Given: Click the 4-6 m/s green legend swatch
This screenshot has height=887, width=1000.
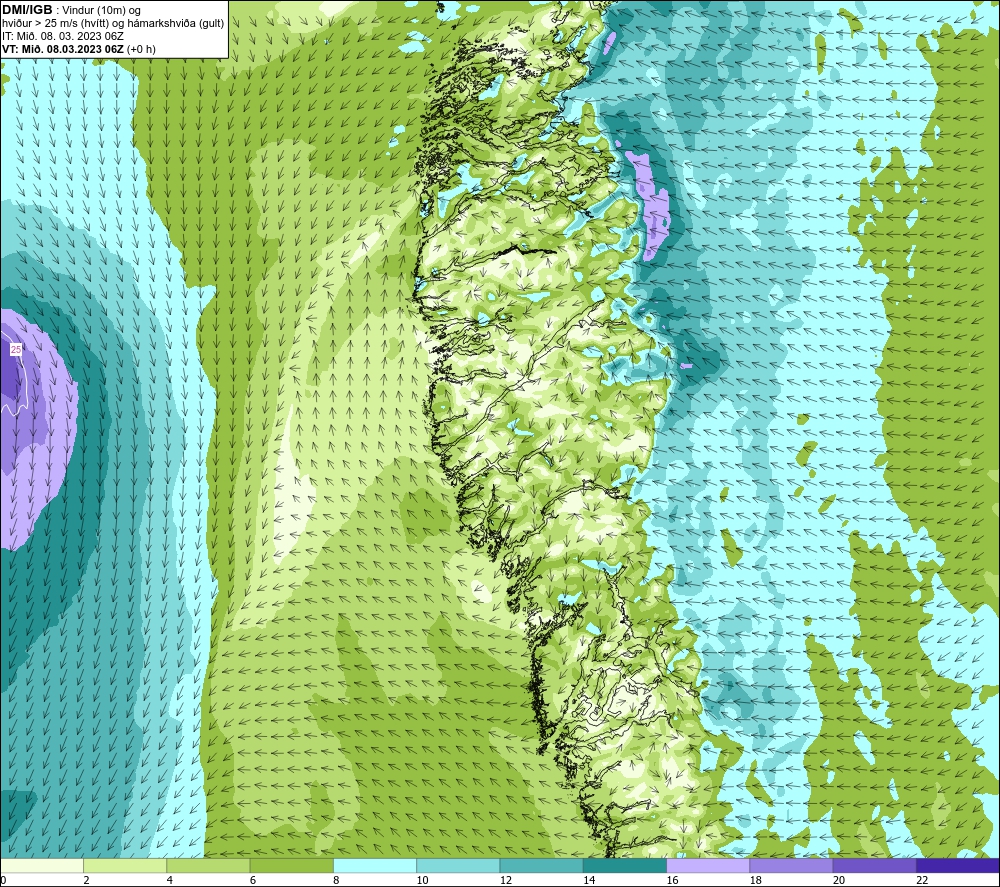Looking at the screenshot, I should [208, 865].
